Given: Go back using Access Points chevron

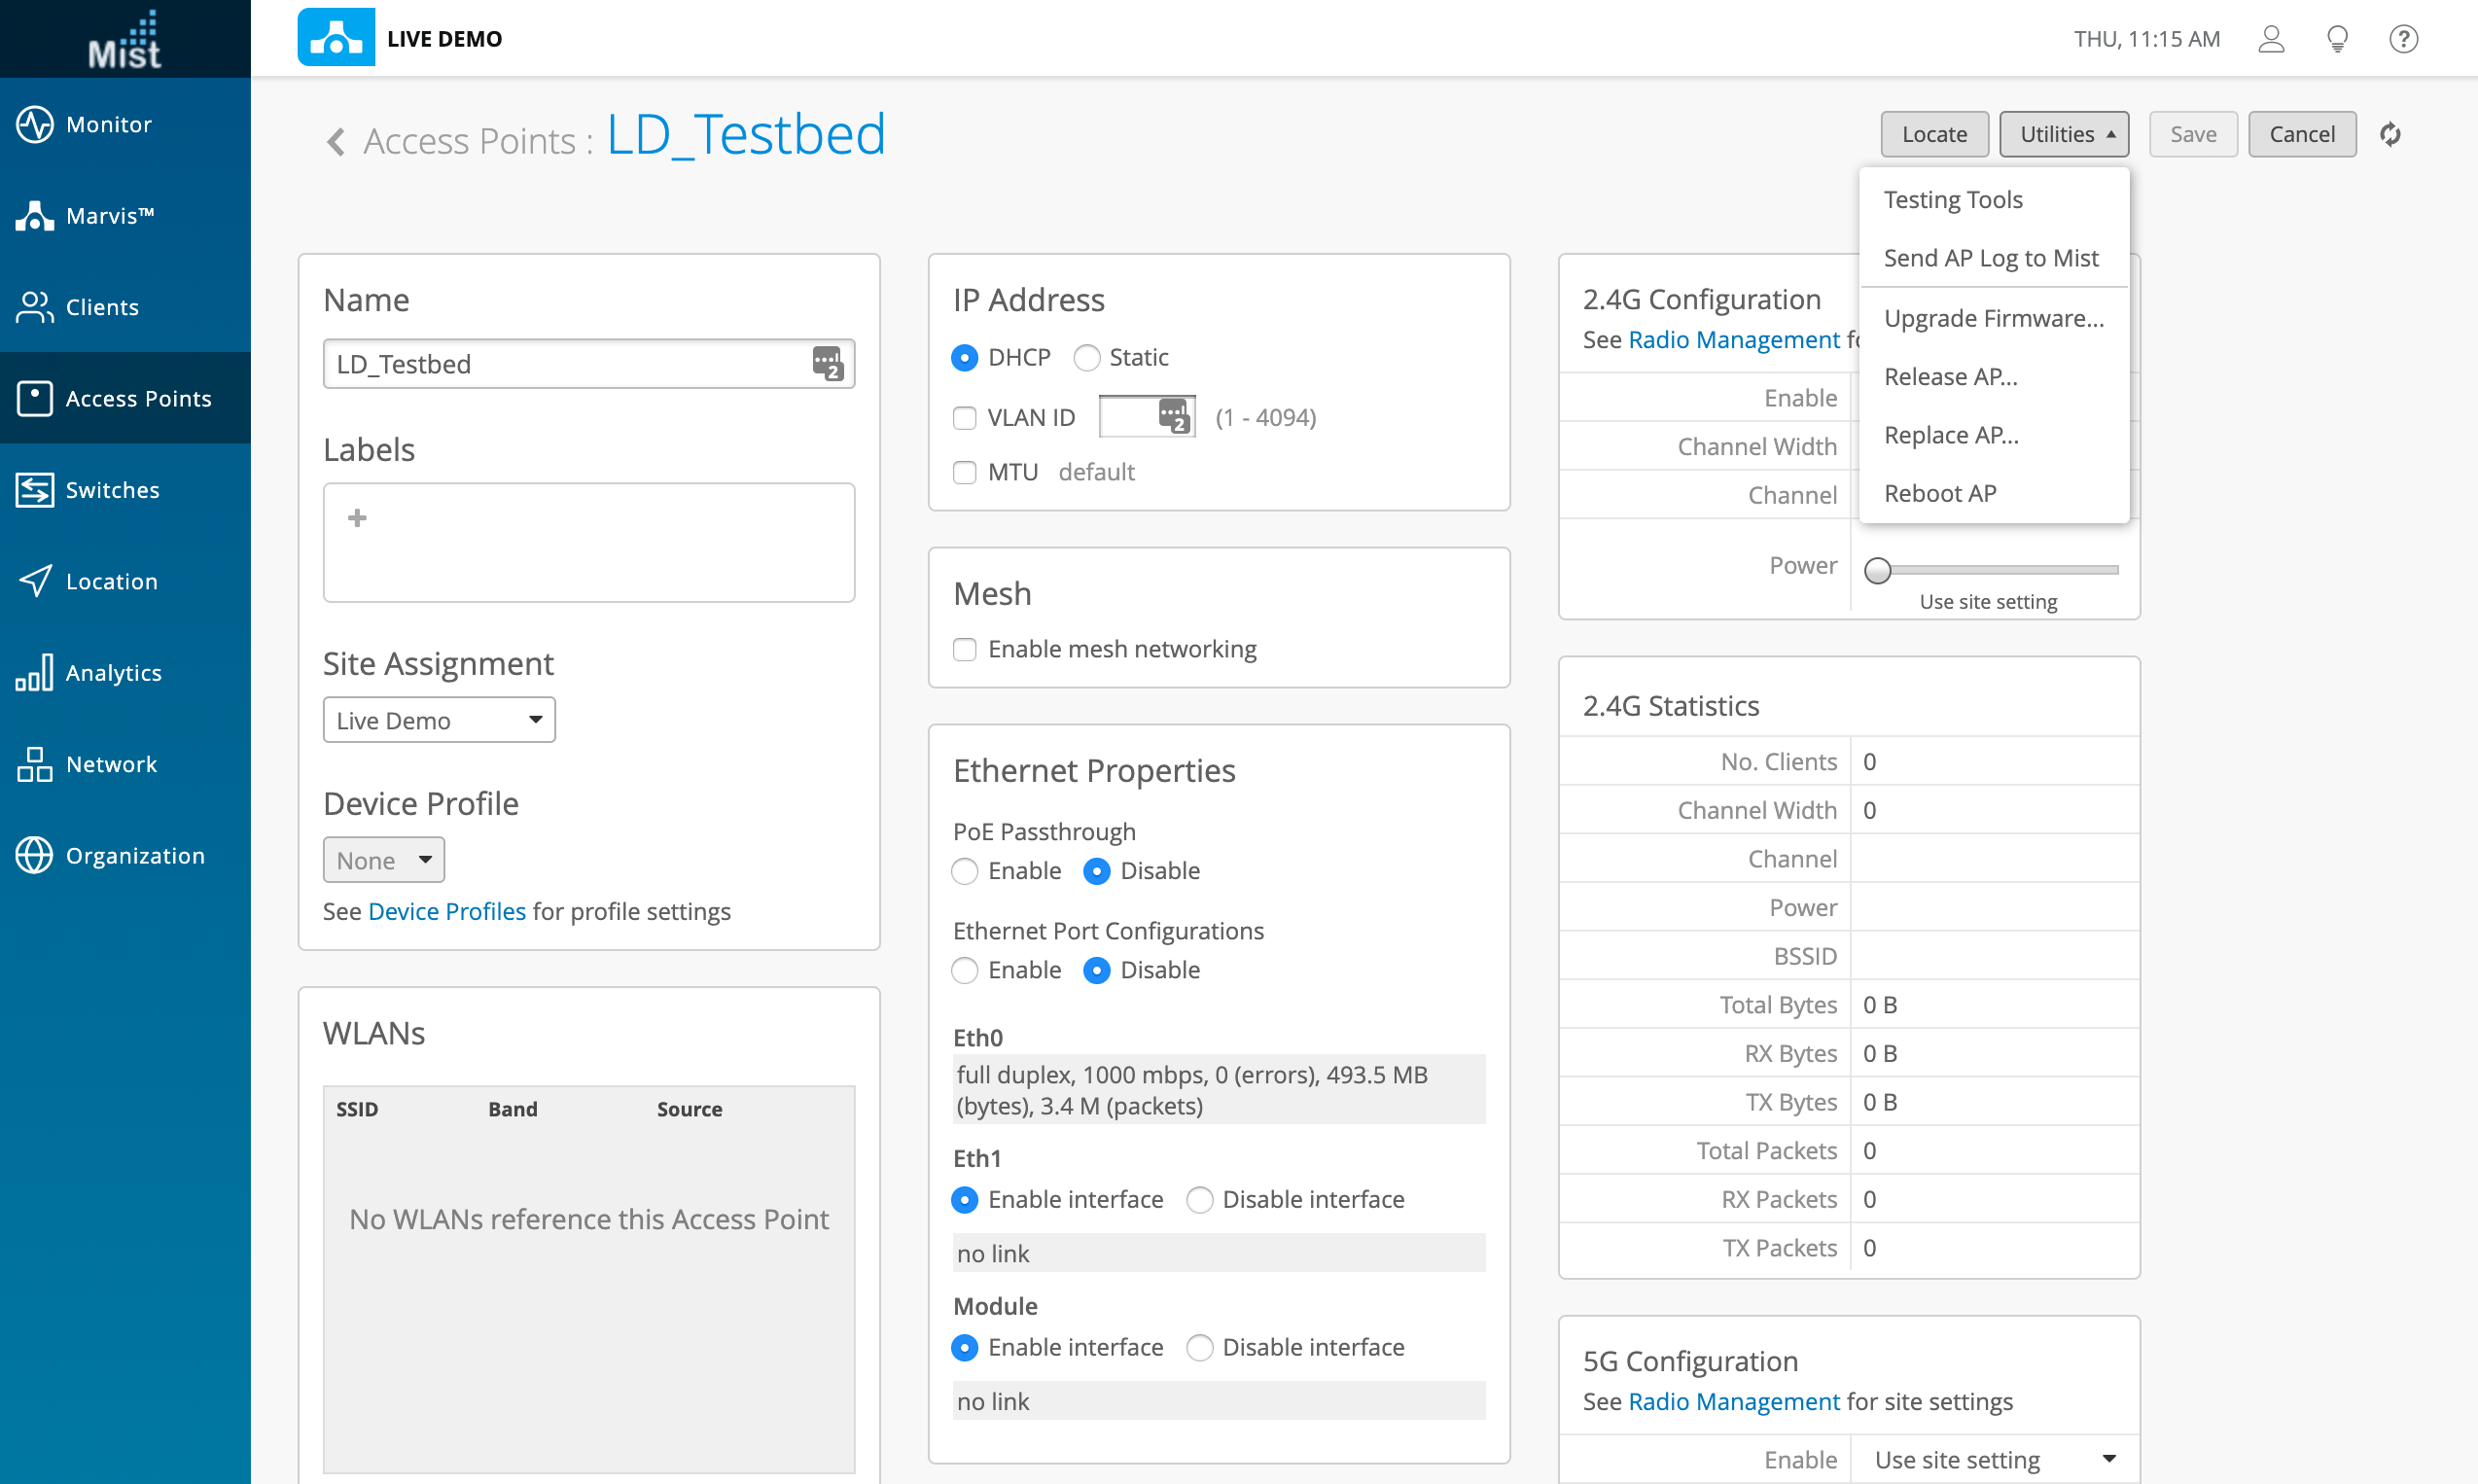Looking at the screenshot, I should pyautogui.click(x=336, y=141).
